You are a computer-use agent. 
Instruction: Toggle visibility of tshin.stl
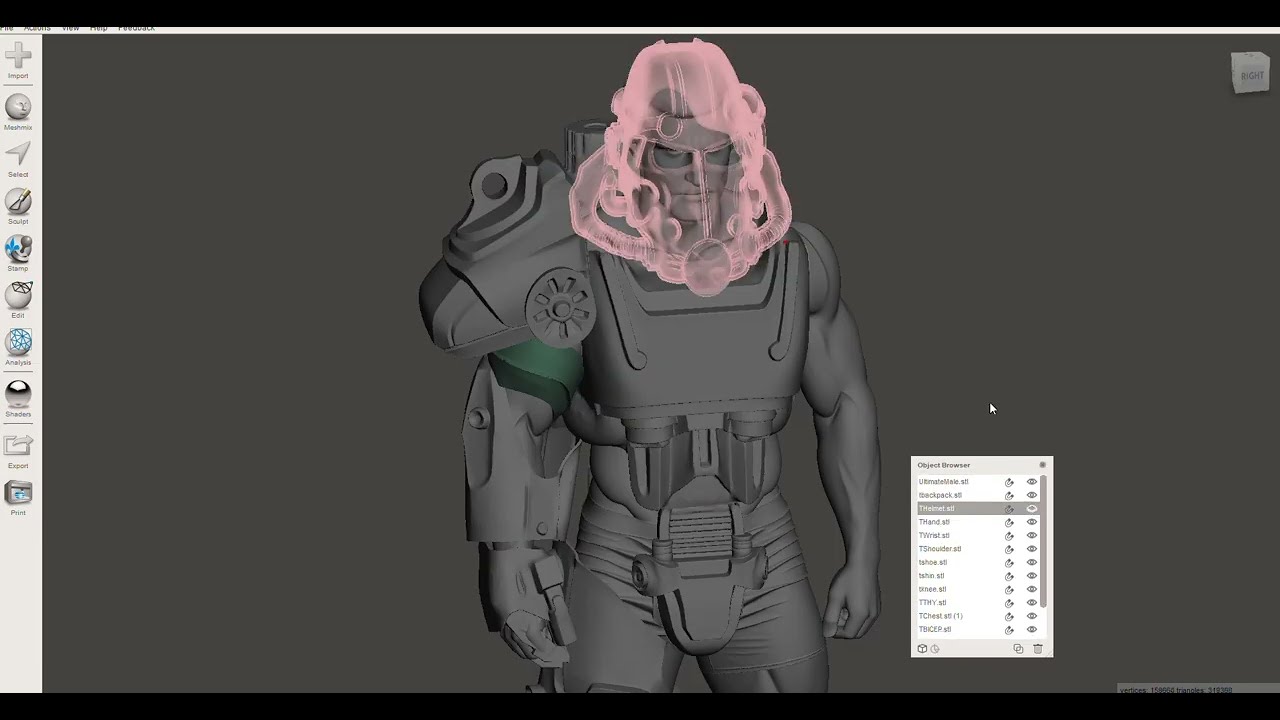[x=1032, y=576]
